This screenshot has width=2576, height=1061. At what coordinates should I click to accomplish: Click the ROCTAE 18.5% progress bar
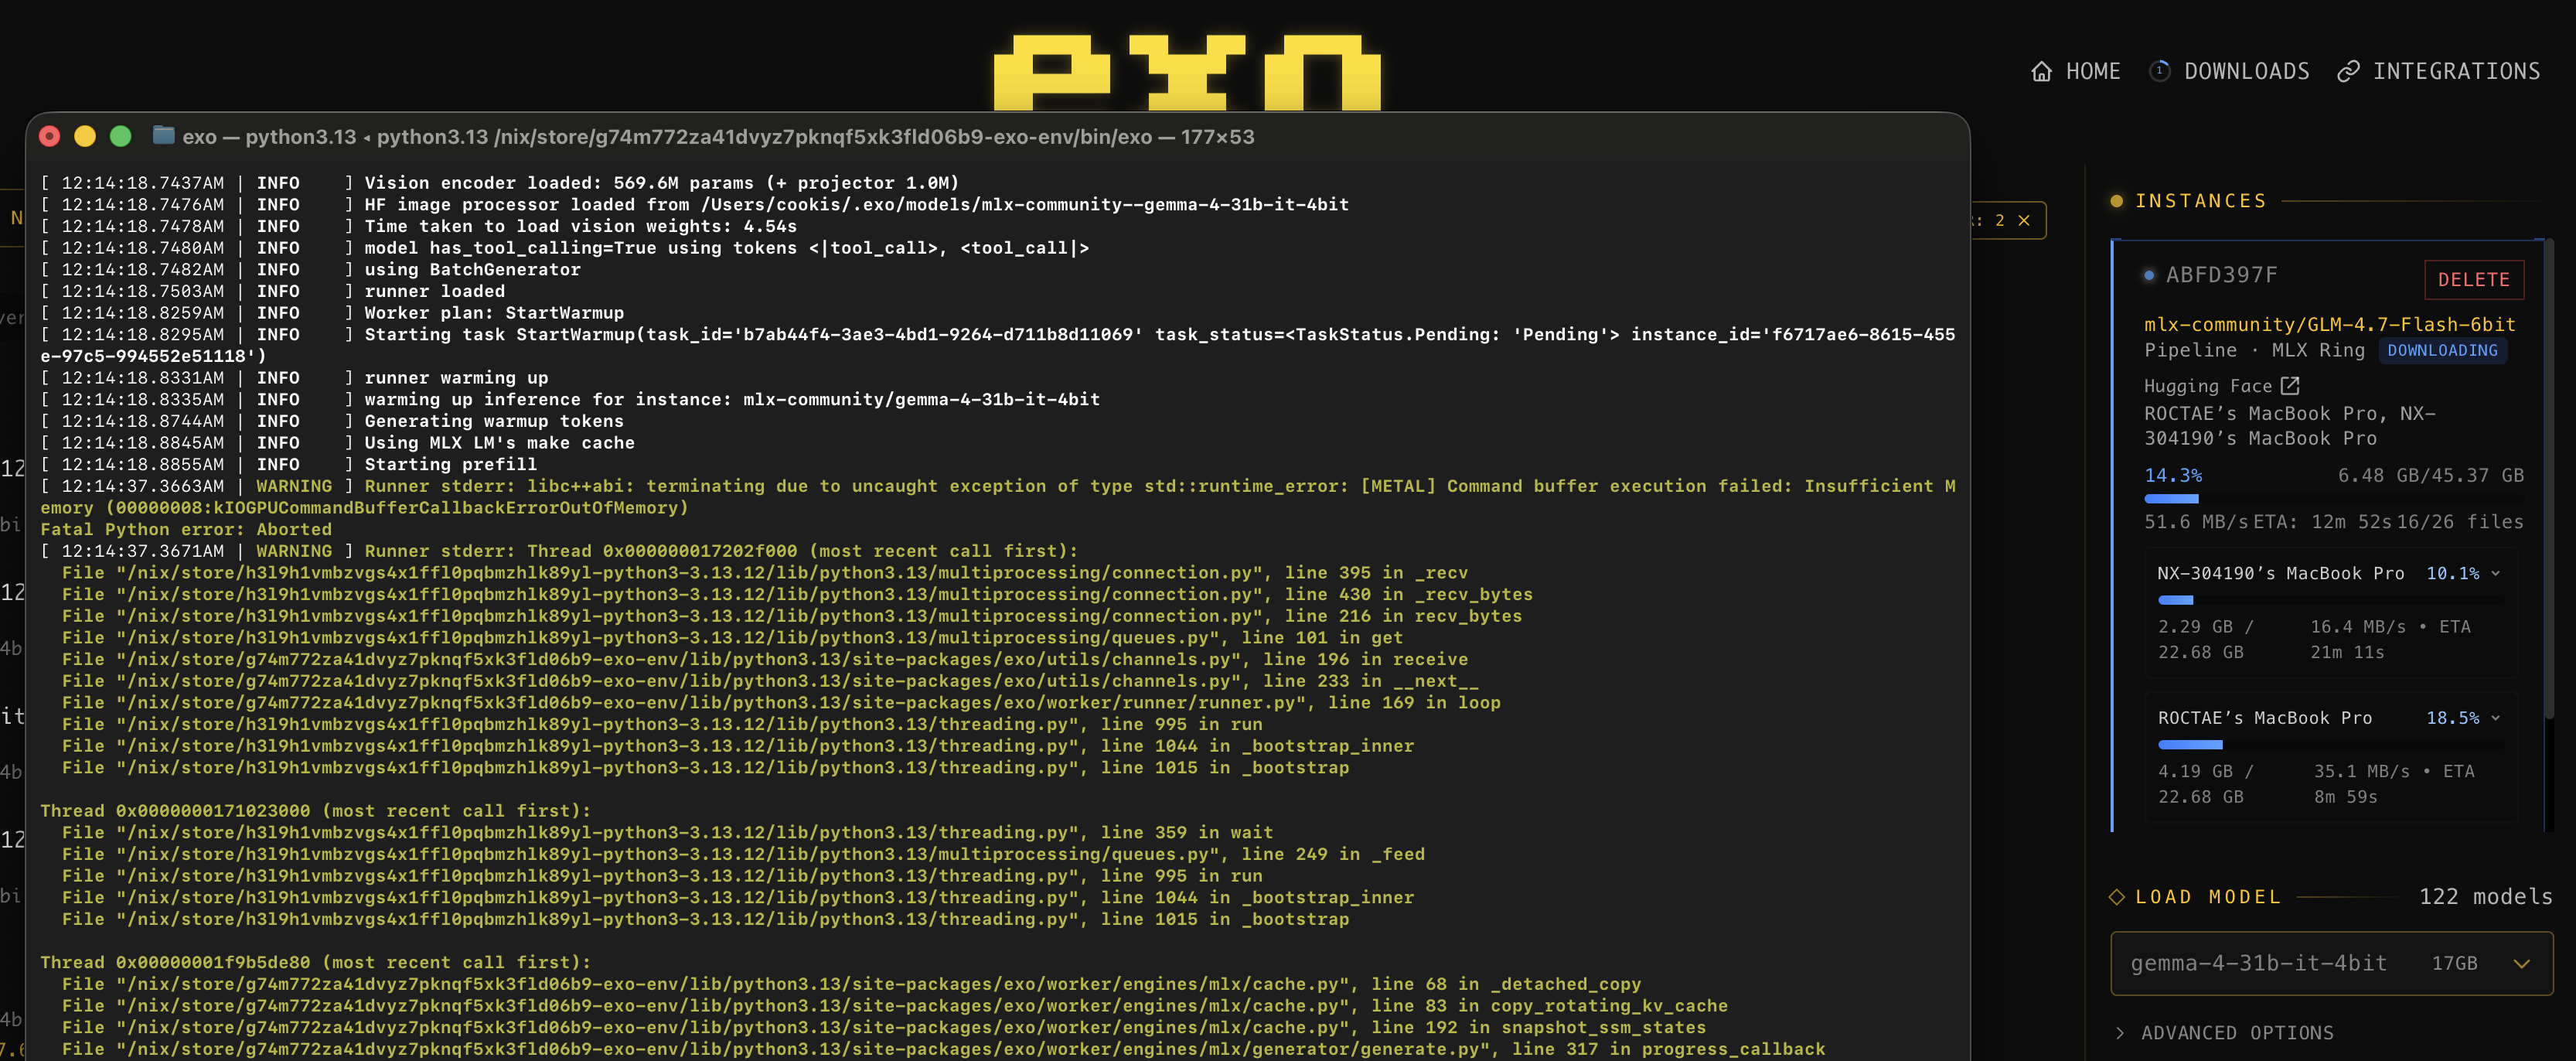point(2331,745)
